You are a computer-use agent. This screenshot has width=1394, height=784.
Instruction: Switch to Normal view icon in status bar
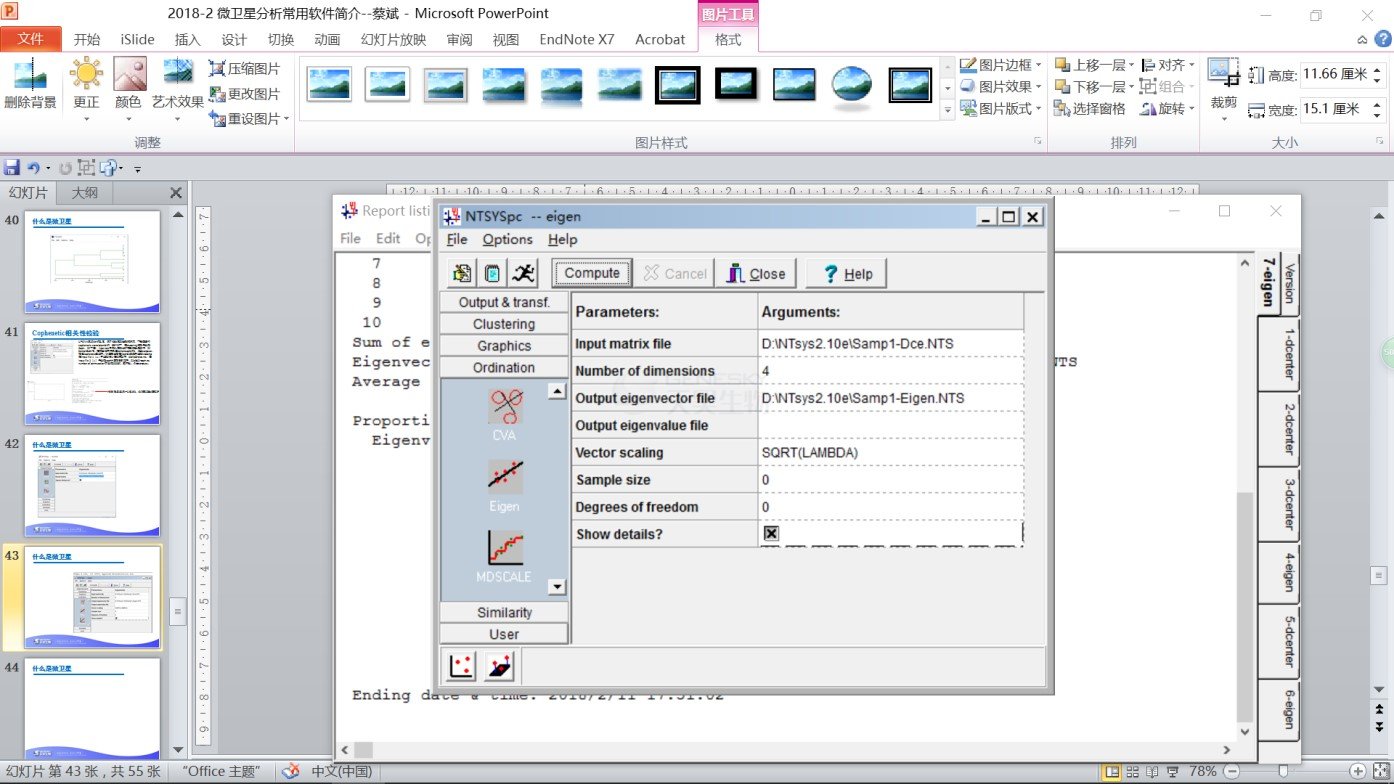coord(1110,771)
